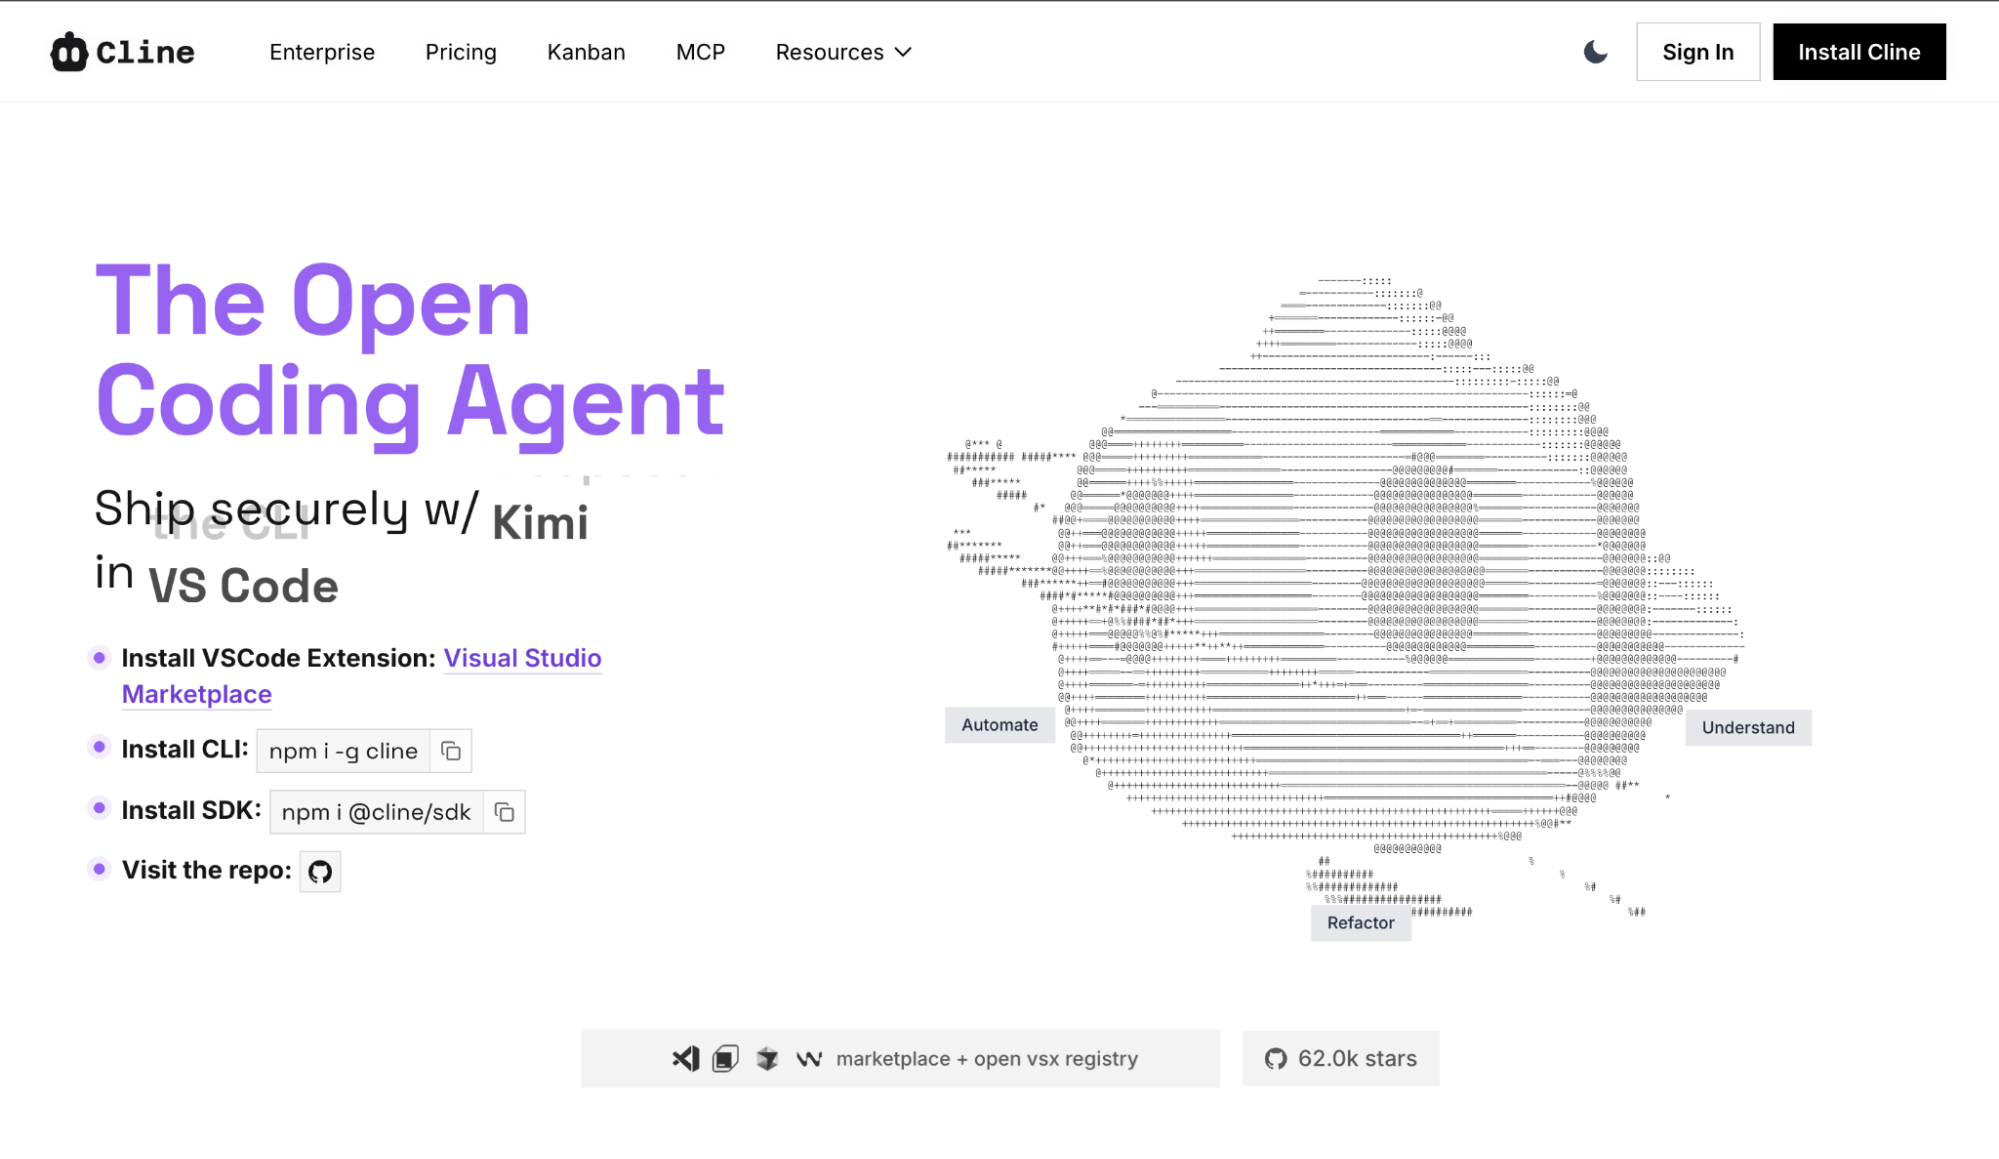
Task: Click the Install VSCode Extension: label
Action: click(279, 658)
